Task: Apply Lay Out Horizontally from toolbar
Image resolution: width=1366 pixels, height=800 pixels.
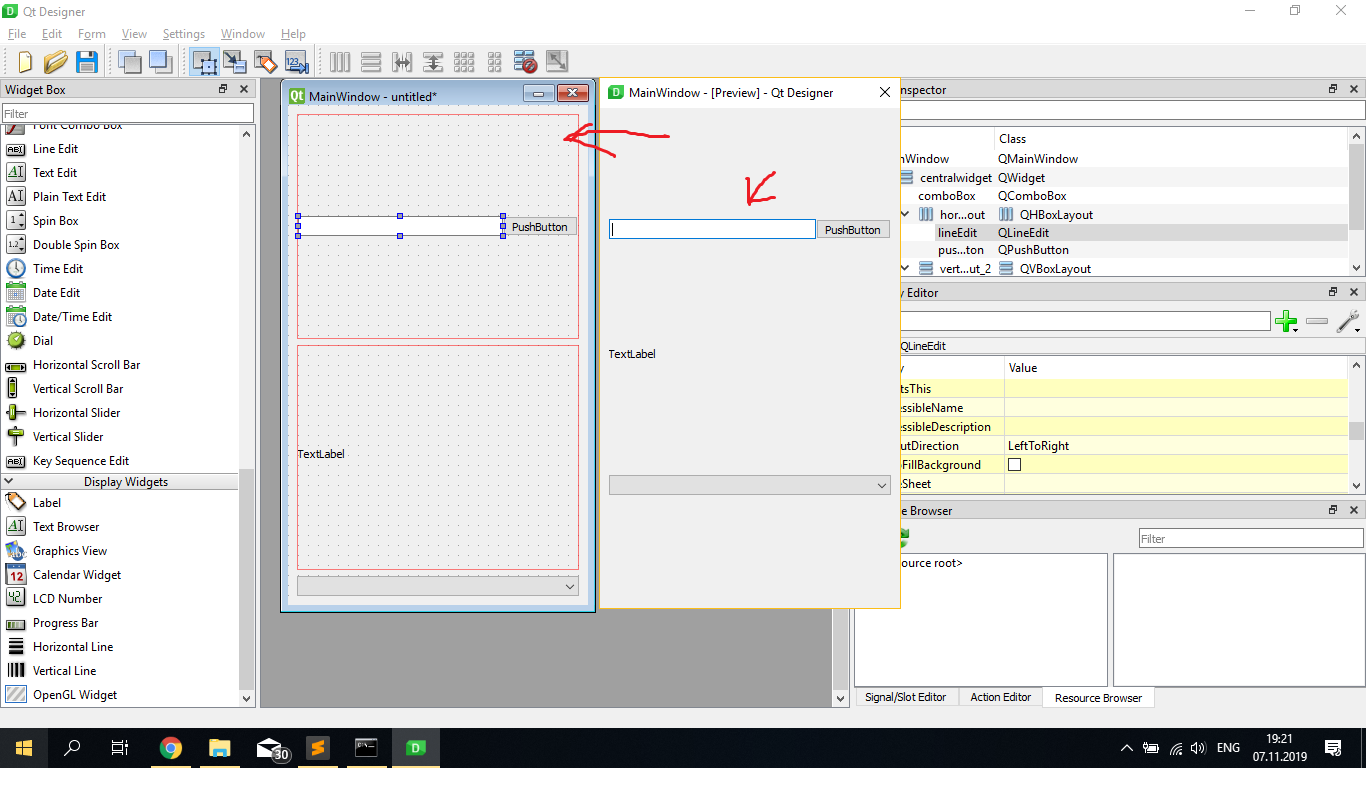Action: [340, 62]
